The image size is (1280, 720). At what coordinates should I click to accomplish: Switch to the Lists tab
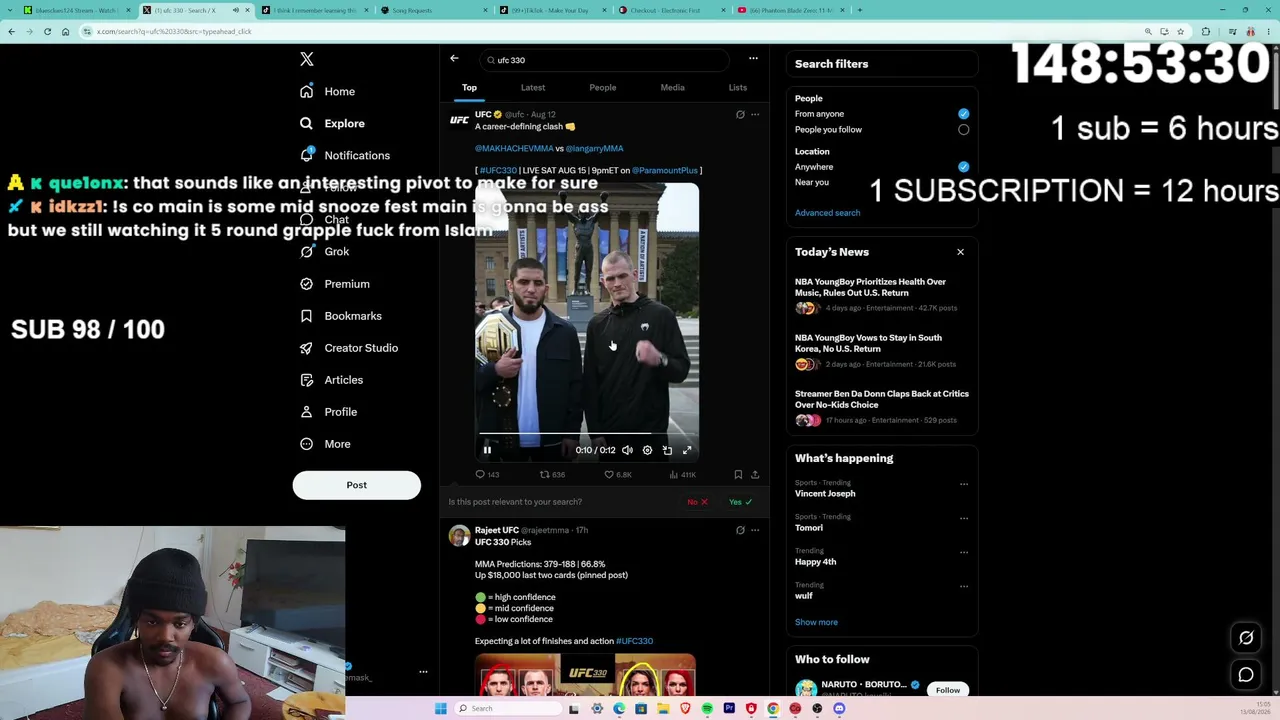click(x=738, y=88)
